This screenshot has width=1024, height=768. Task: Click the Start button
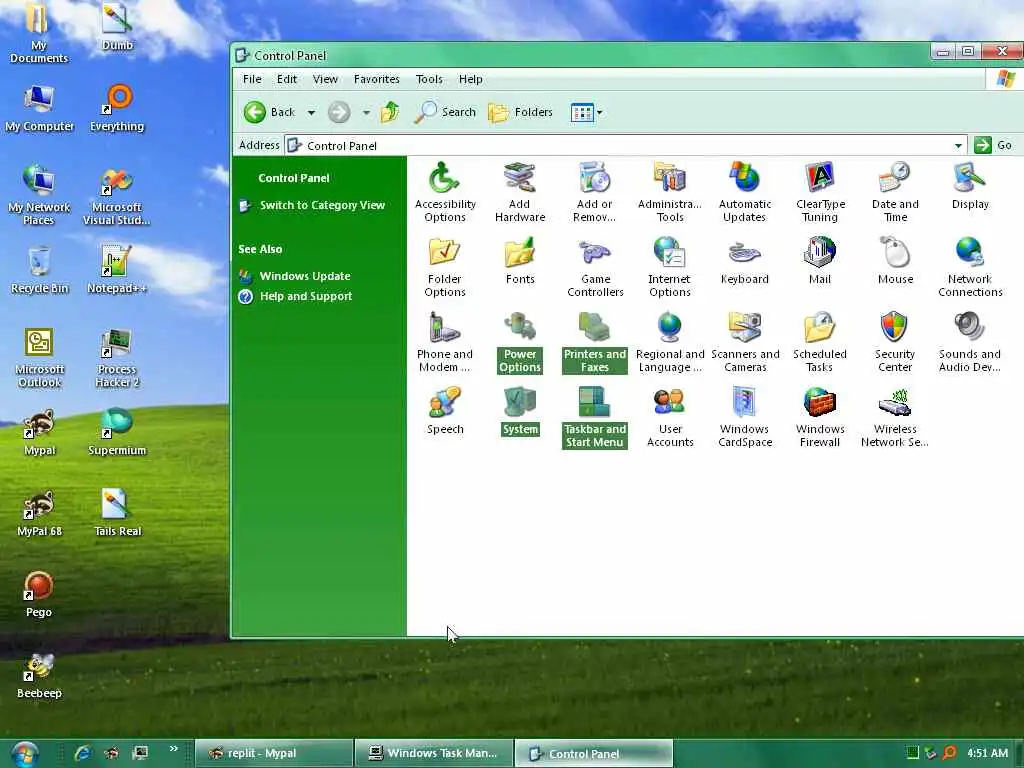click(24, 754)
